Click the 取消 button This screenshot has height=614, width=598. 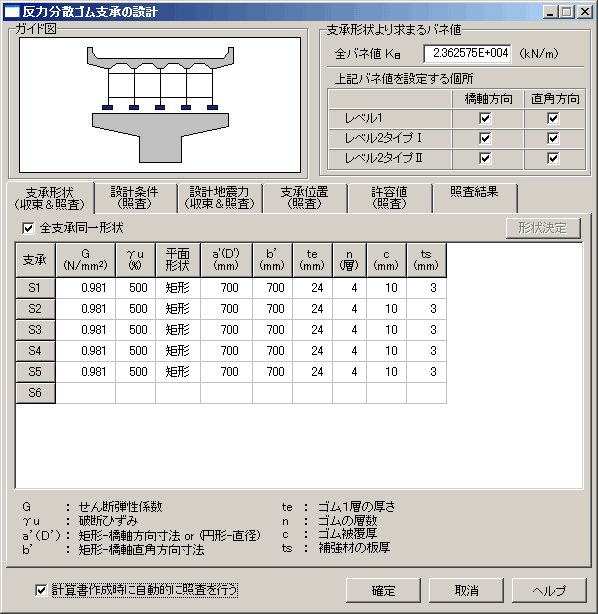click(466, 591)
